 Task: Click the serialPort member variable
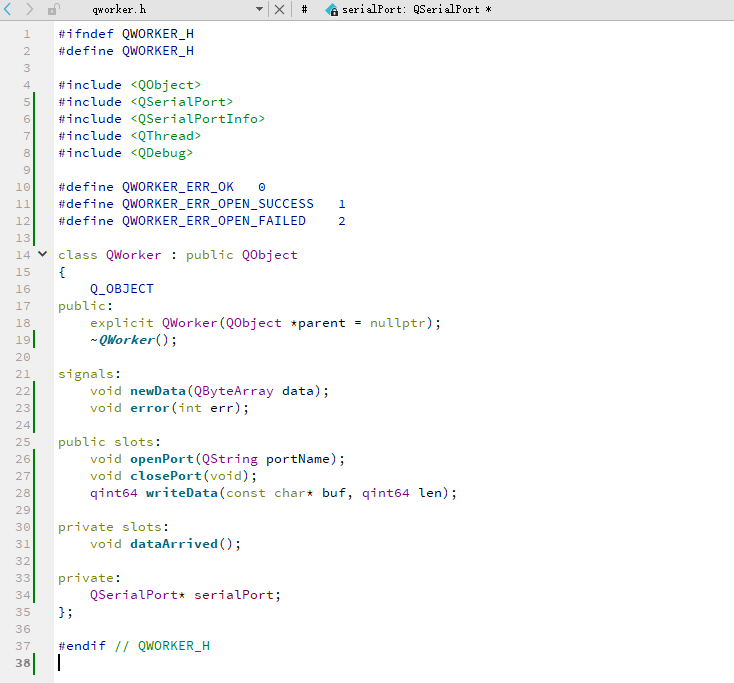[234, 595]
